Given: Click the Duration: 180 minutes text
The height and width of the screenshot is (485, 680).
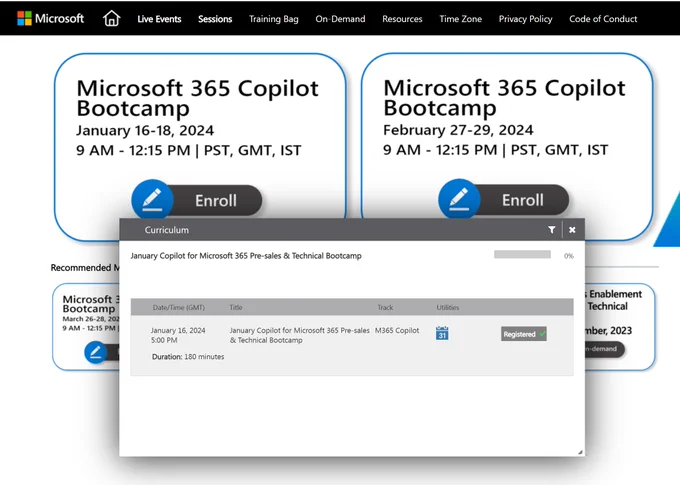Looking at the screenshot, I should pyautogui.click(x=188, y=357).
